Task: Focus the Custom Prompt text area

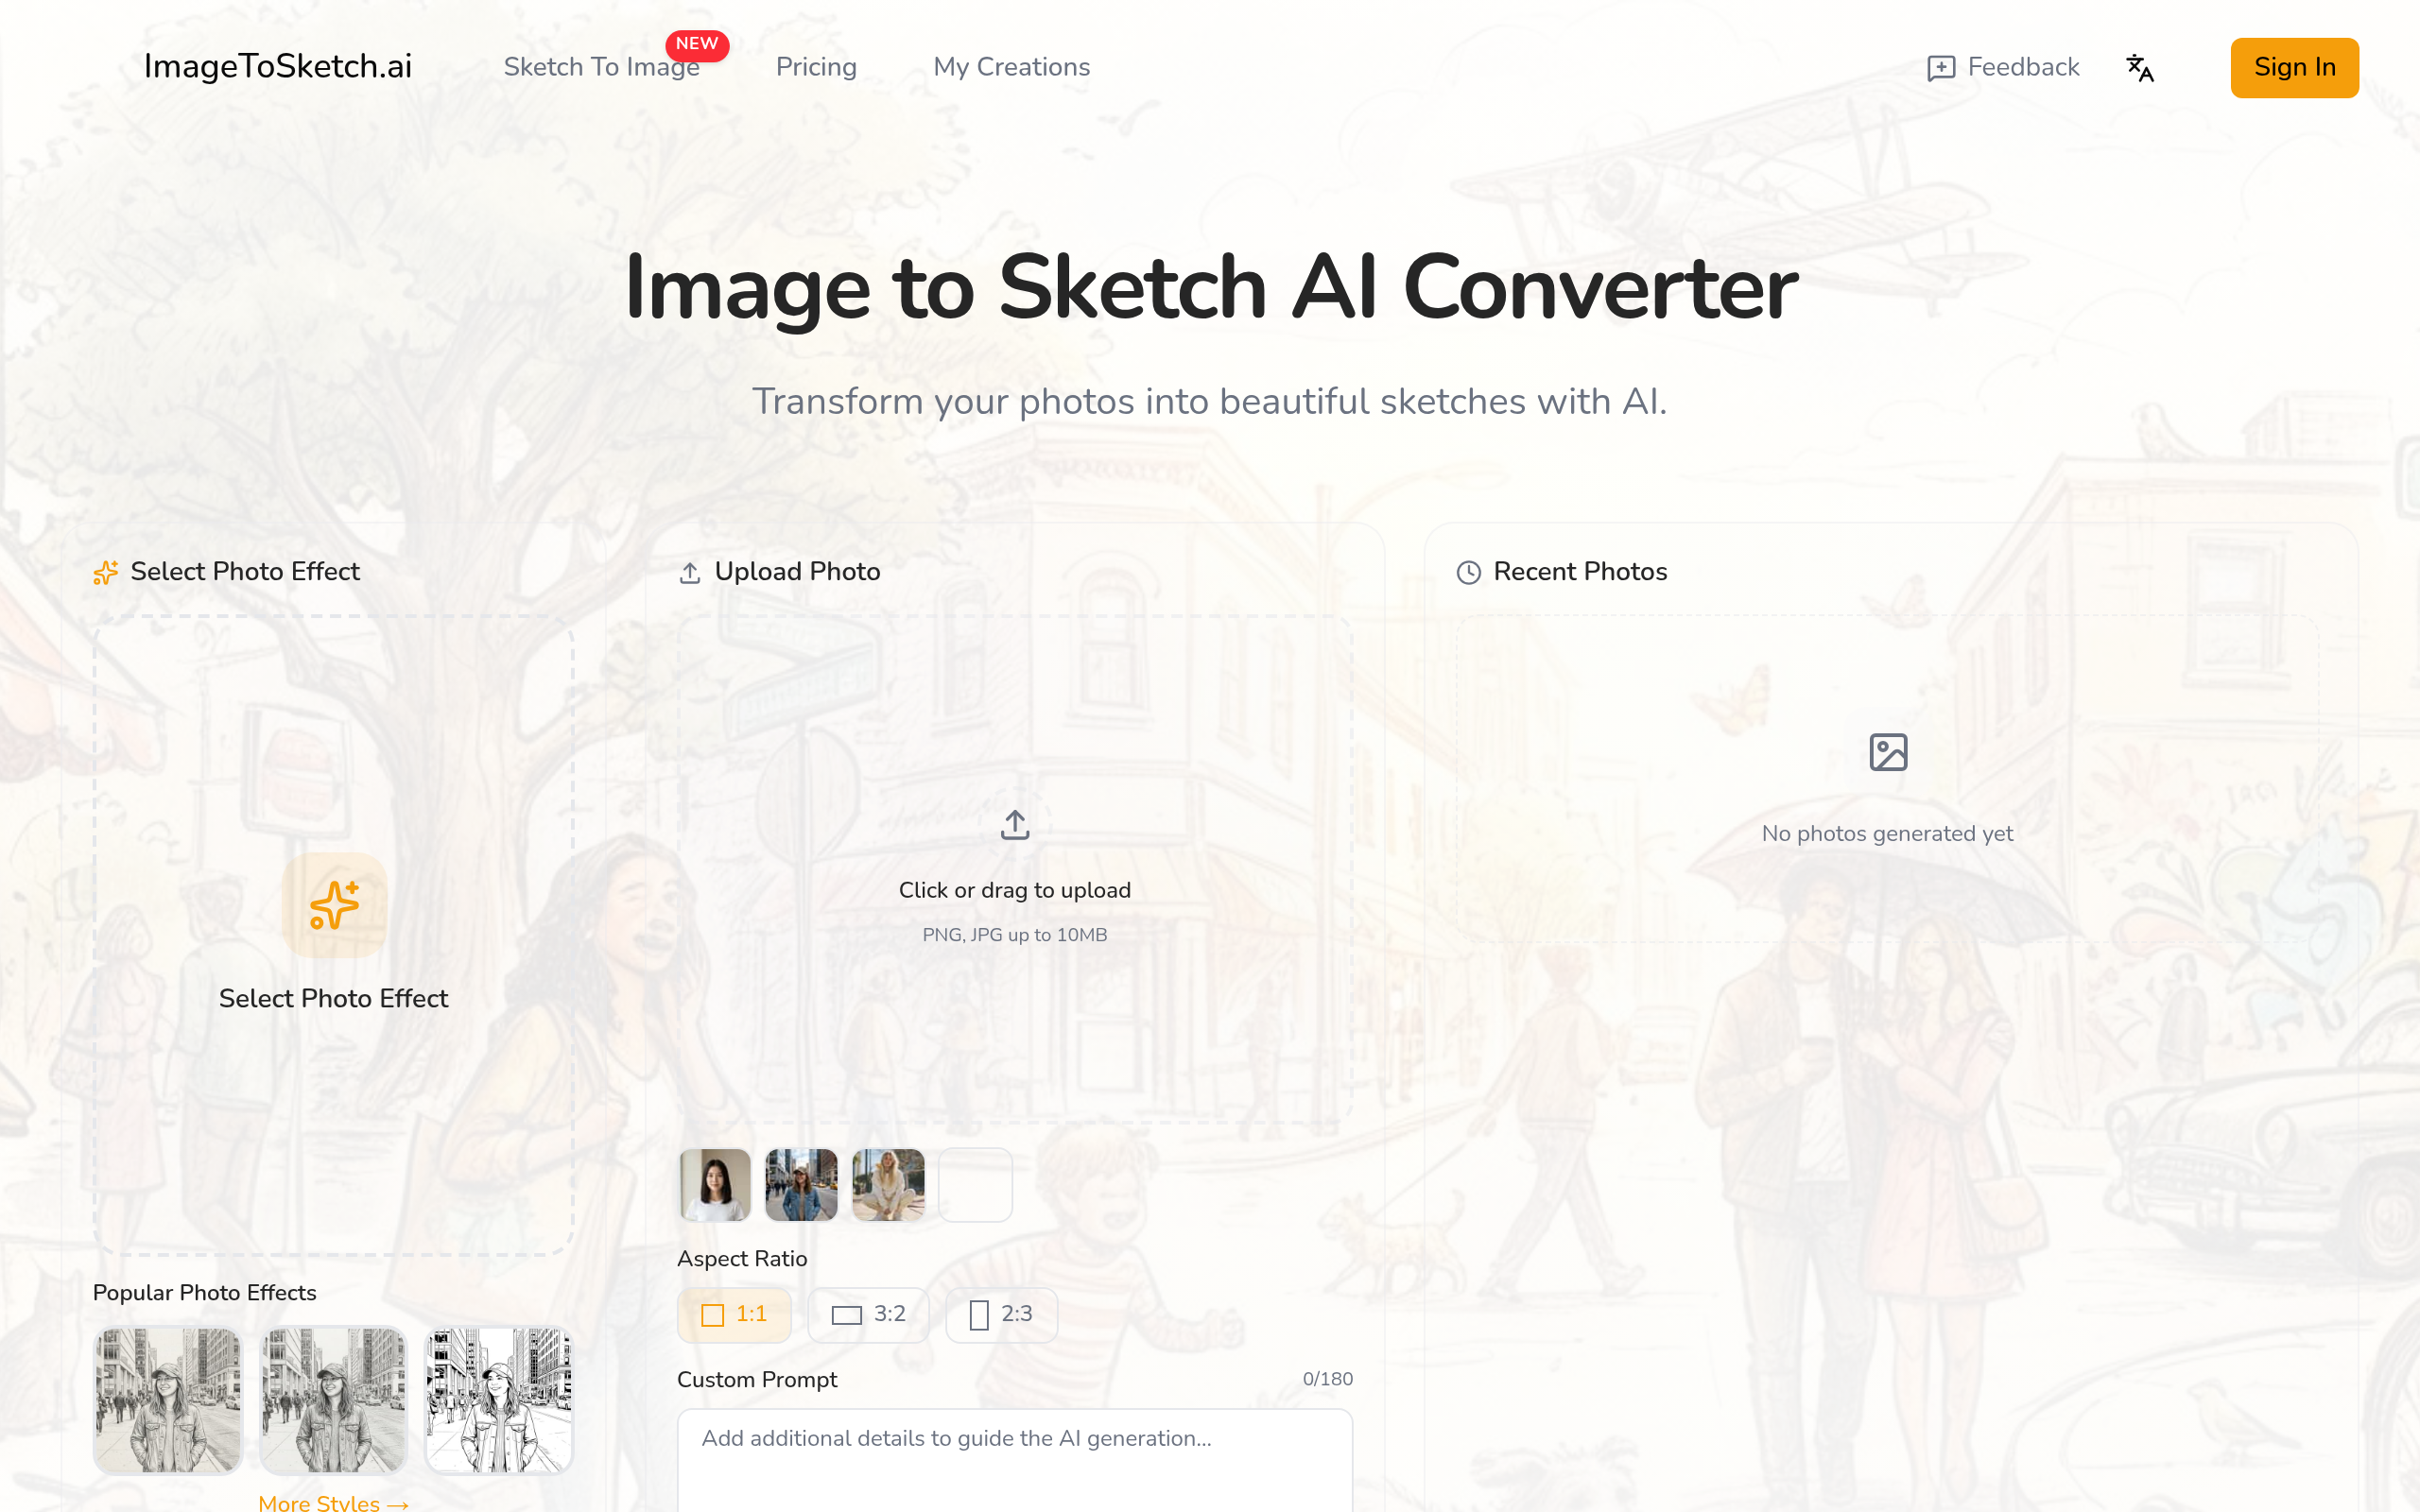Action: click(1015, 1460)
